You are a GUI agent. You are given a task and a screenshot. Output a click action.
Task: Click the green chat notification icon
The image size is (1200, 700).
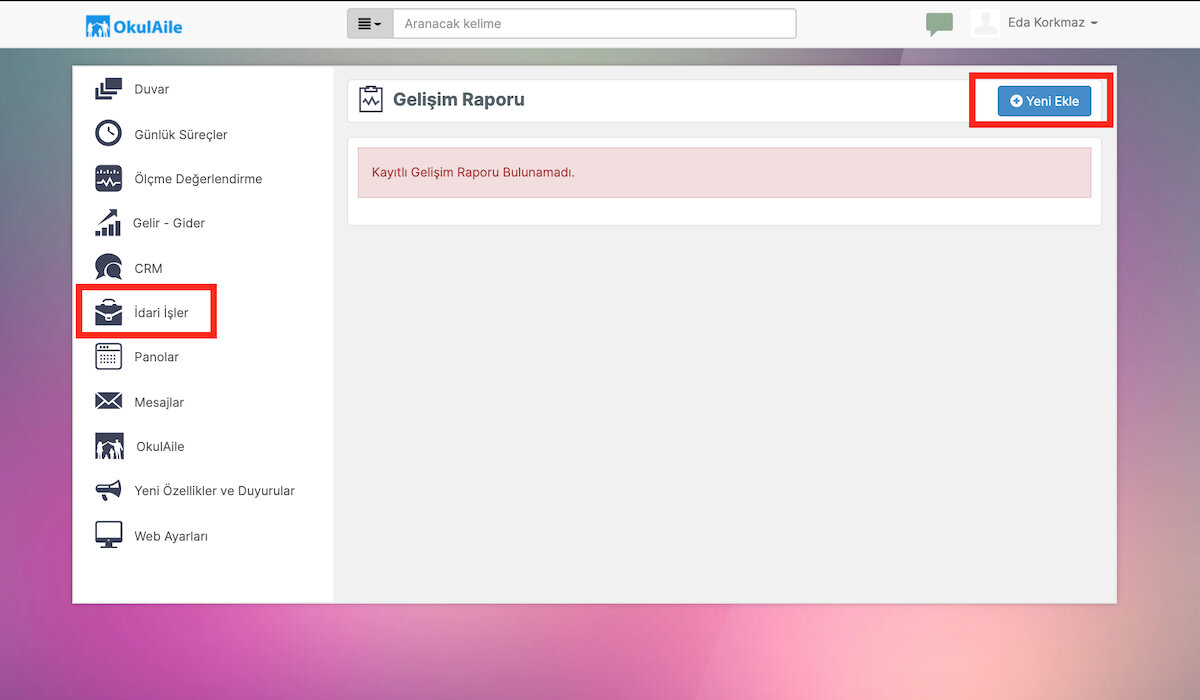(939, 24)
